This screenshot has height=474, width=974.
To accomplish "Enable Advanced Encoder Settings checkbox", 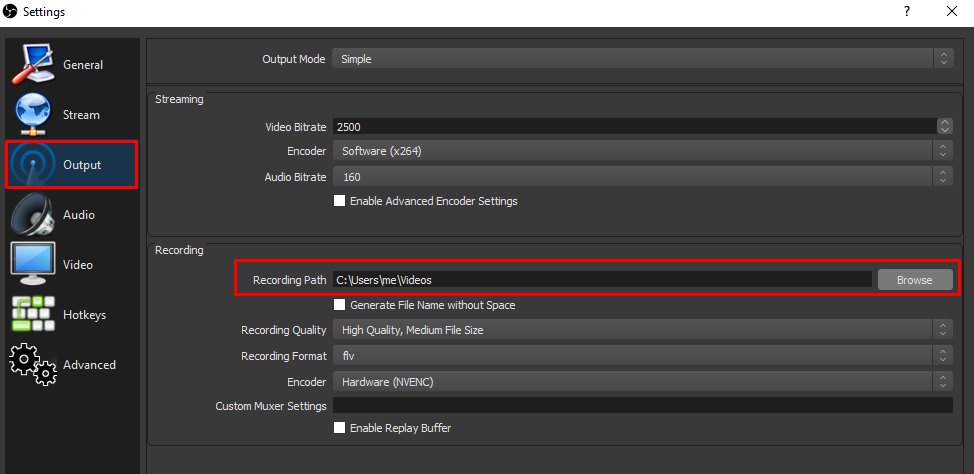I will (x=339, y=201).
